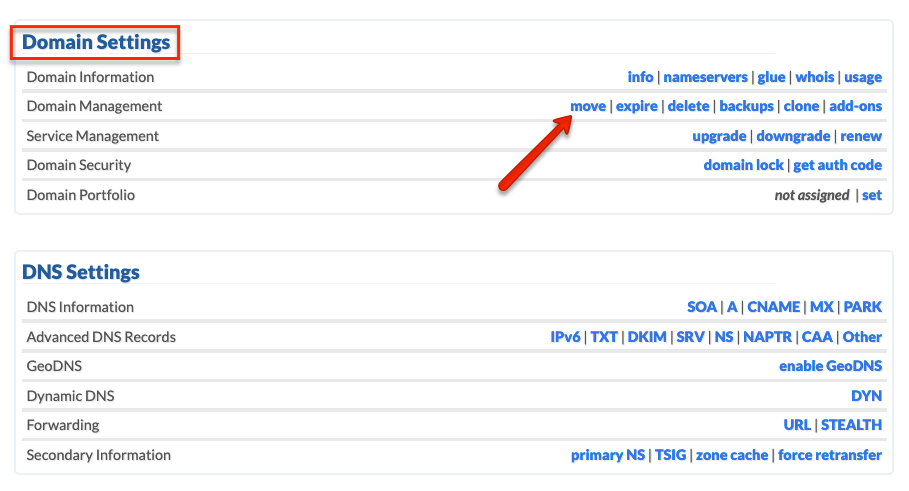Open the MX records link
This screenshot has width=909, height=491.
(x=821, y=307)
